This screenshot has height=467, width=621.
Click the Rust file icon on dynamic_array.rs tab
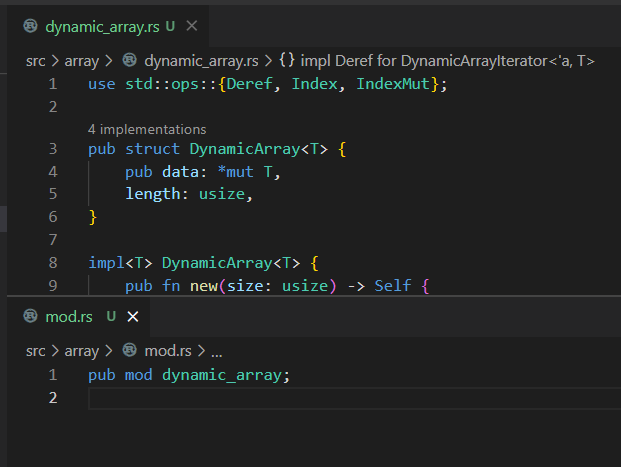click(30, 26)
